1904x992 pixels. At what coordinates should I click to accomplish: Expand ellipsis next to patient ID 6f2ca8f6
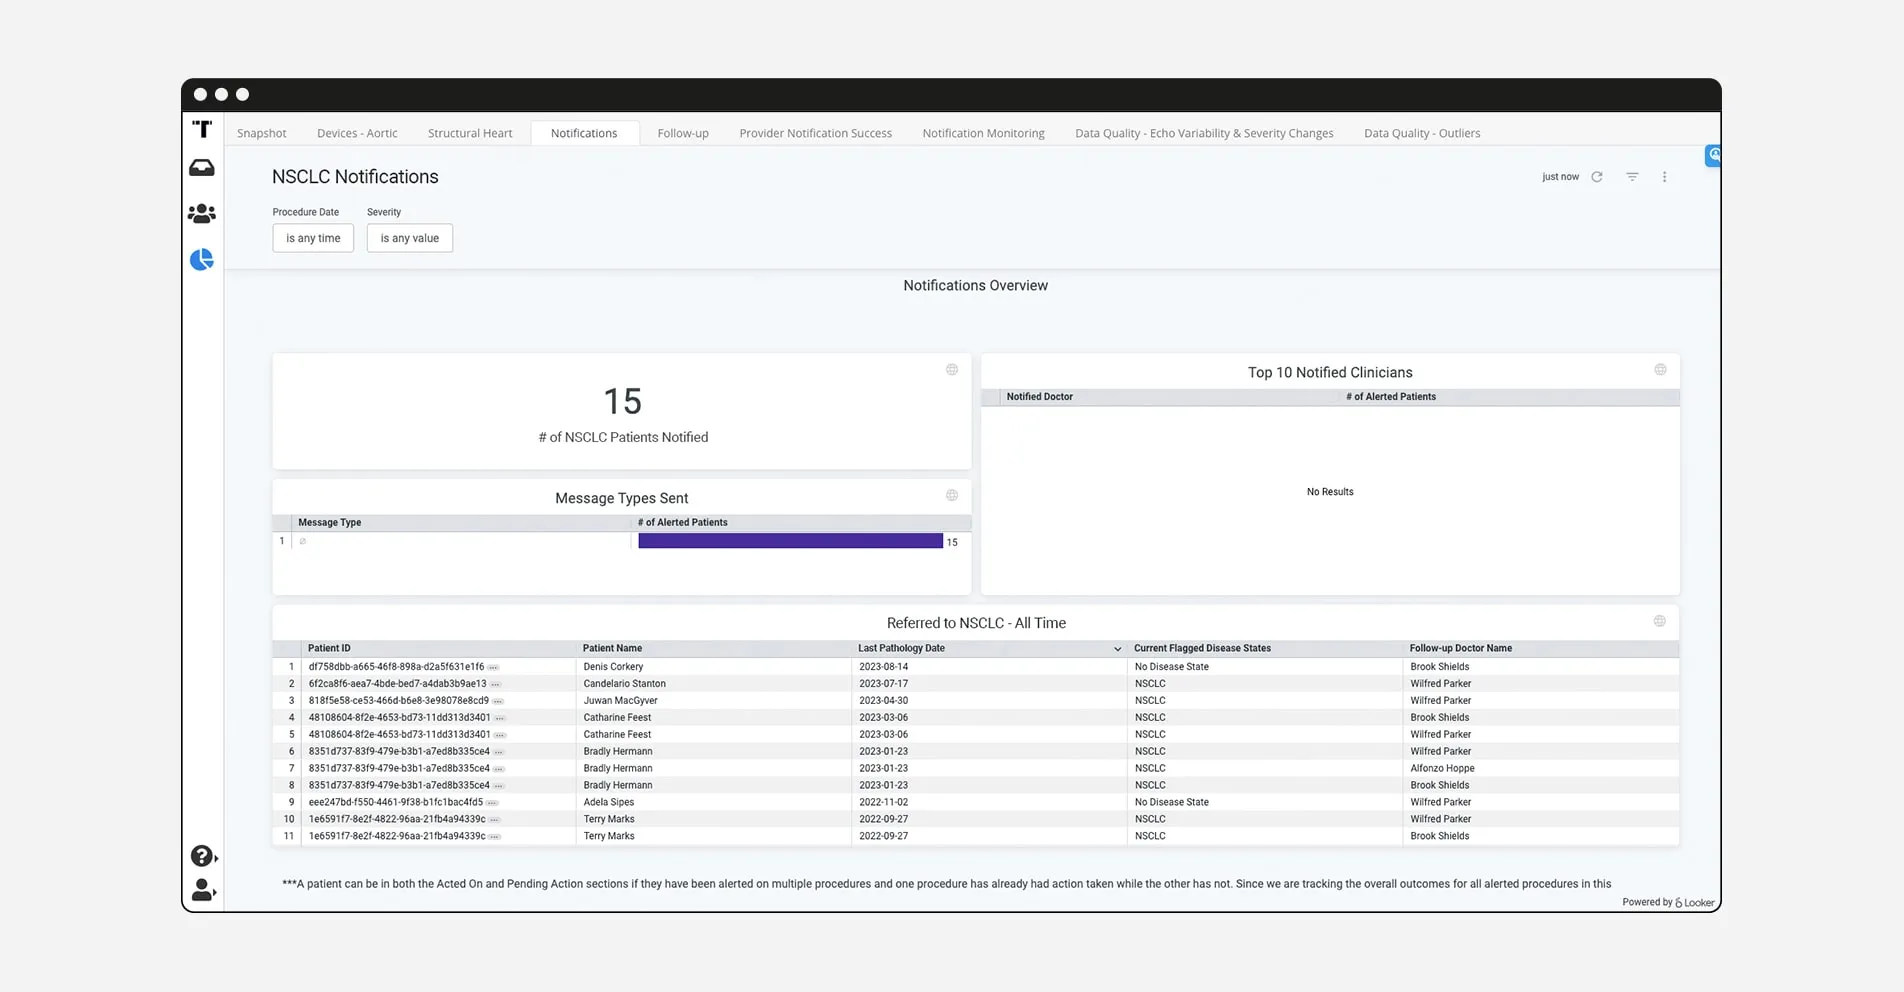coord(496,684)
